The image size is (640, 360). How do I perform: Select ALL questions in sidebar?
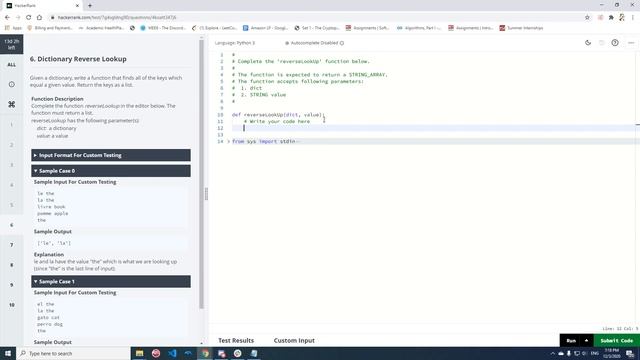[x=11, y=64]
